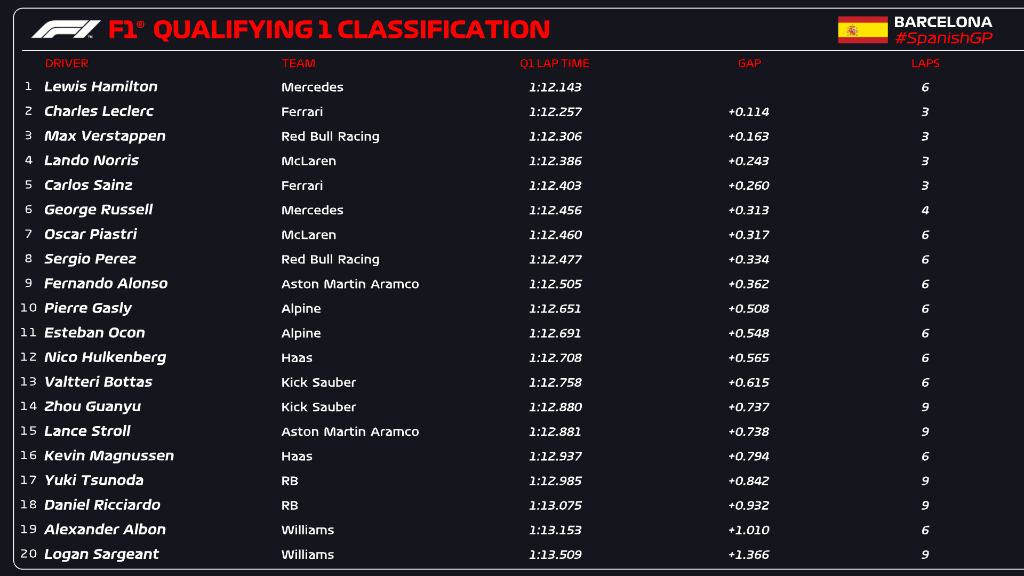Screen dimensions: 1024x576
Task: Click the #SpanishGP hashtag
Action: (x=943, y=38)
